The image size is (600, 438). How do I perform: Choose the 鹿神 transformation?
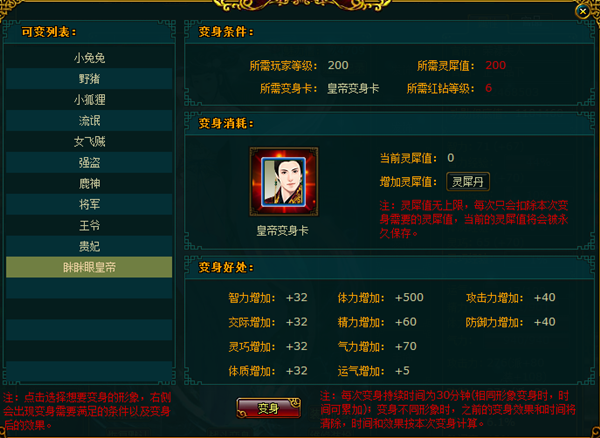89,184
